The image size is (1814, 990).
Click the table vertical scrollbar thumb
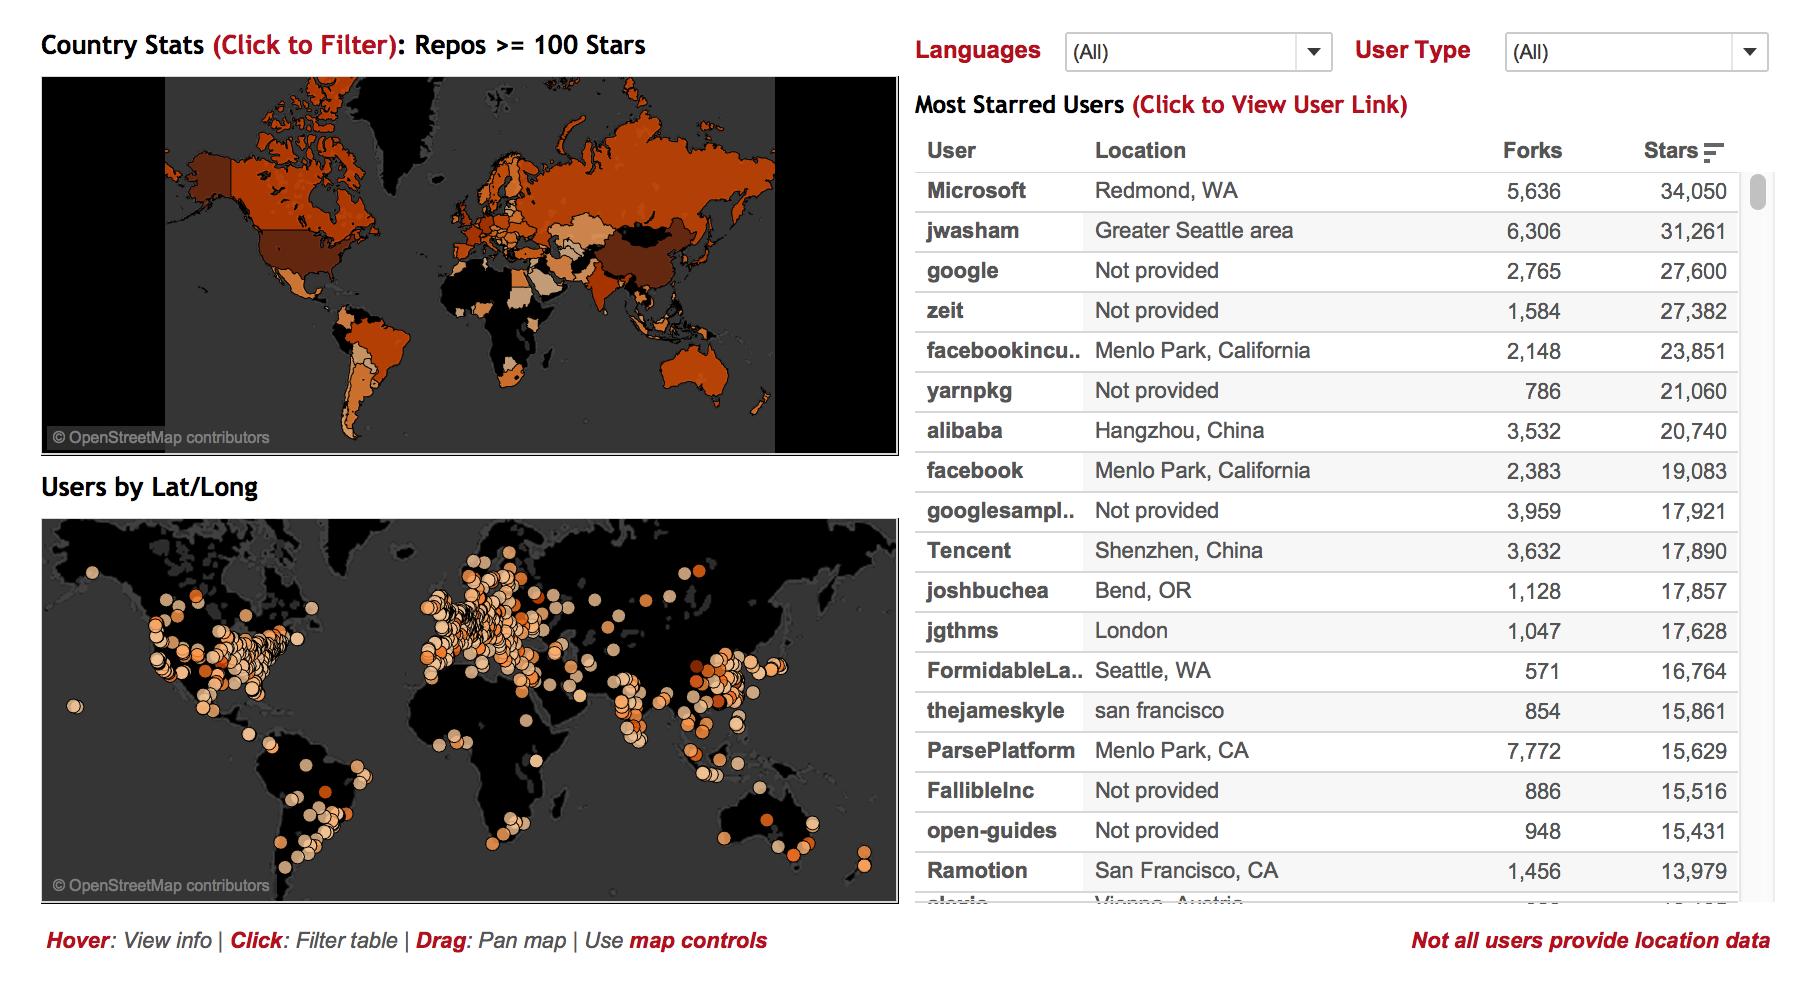tap(1757, 191)
